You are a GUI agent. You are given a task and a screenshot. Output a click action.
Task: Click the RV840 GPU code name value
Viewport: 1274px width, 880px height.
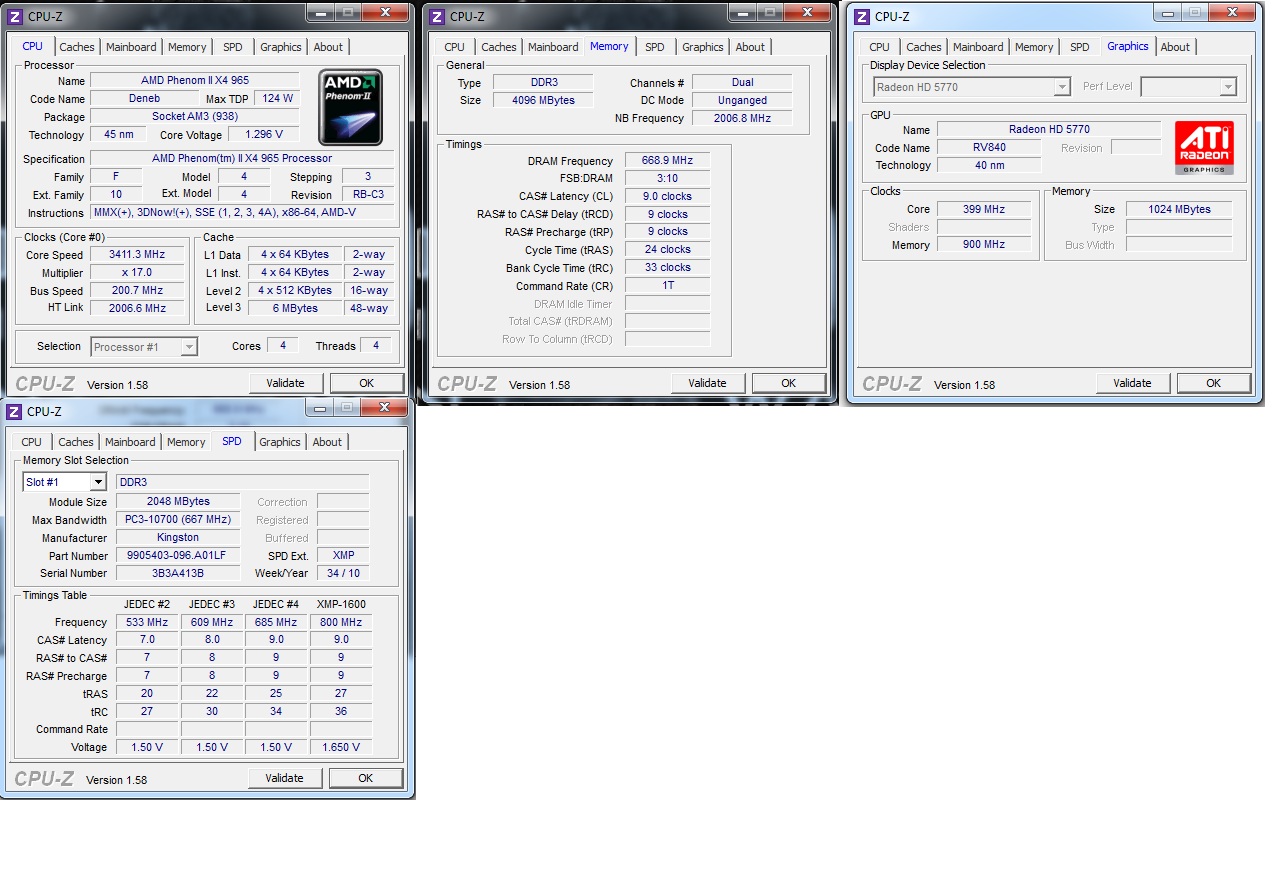point(989,147)
